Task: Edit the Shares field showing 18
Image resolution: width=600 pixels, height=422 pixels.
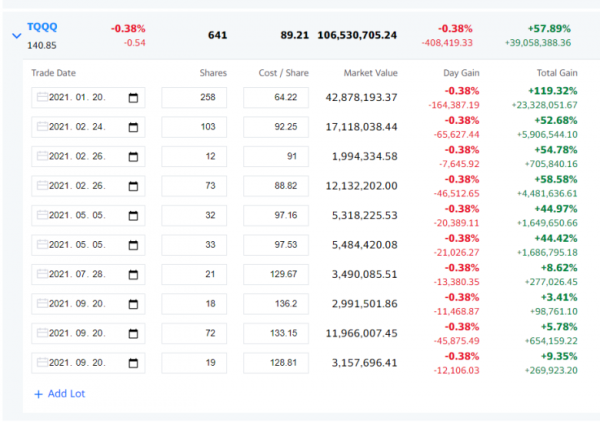Action: click(194, 304)
